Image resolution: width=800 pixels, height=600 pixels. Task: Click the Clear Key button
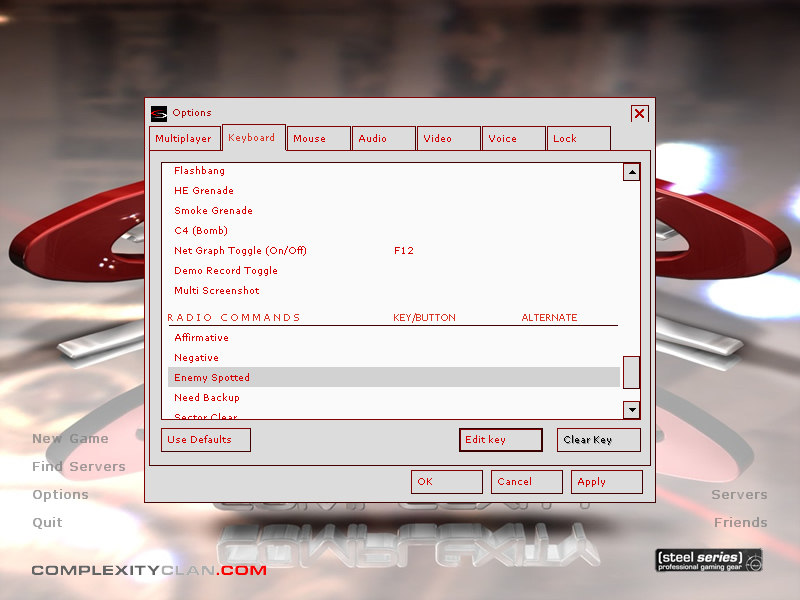(598, 440)
